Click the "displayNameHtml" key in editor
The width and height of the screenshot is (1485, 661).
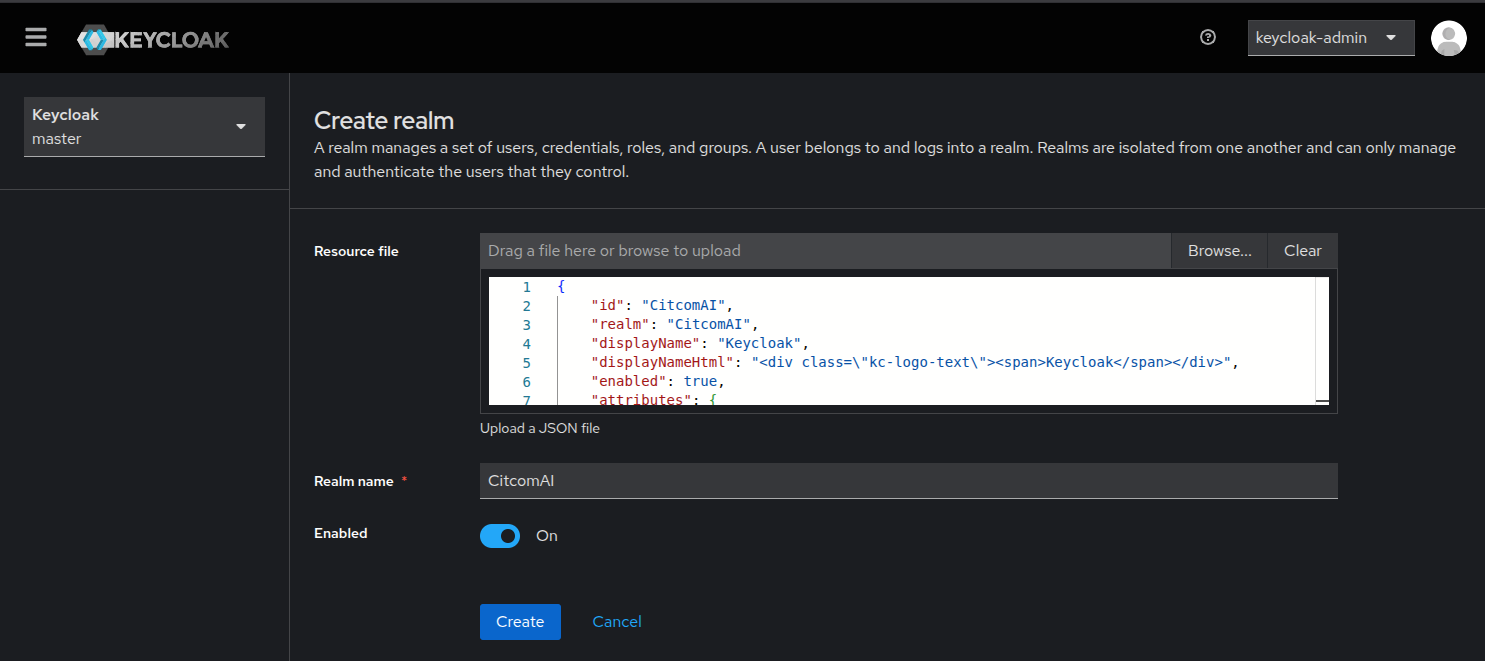coord(662,363)
